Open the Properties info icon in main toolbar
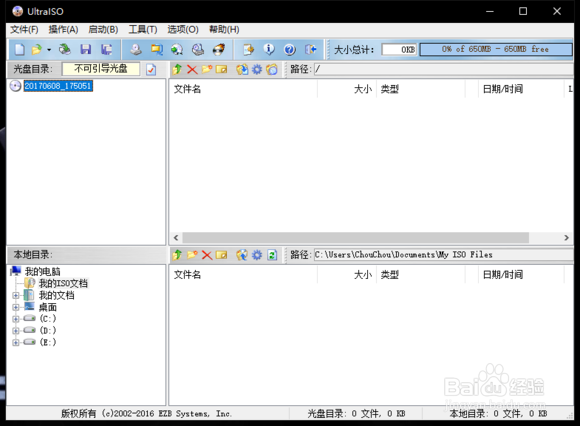Screen dimensions: 580x426 click(x=269, y=49)
